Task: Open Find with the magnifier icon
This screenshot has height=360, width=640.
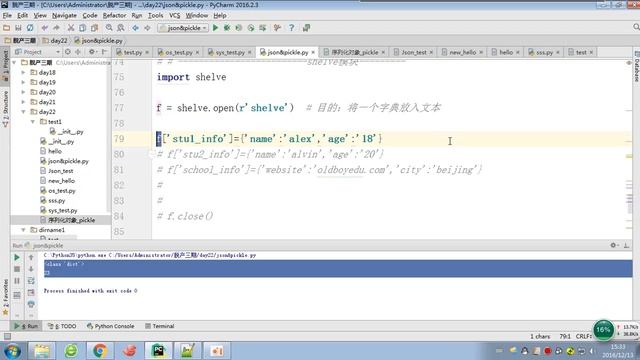Action: coord(109,28)
